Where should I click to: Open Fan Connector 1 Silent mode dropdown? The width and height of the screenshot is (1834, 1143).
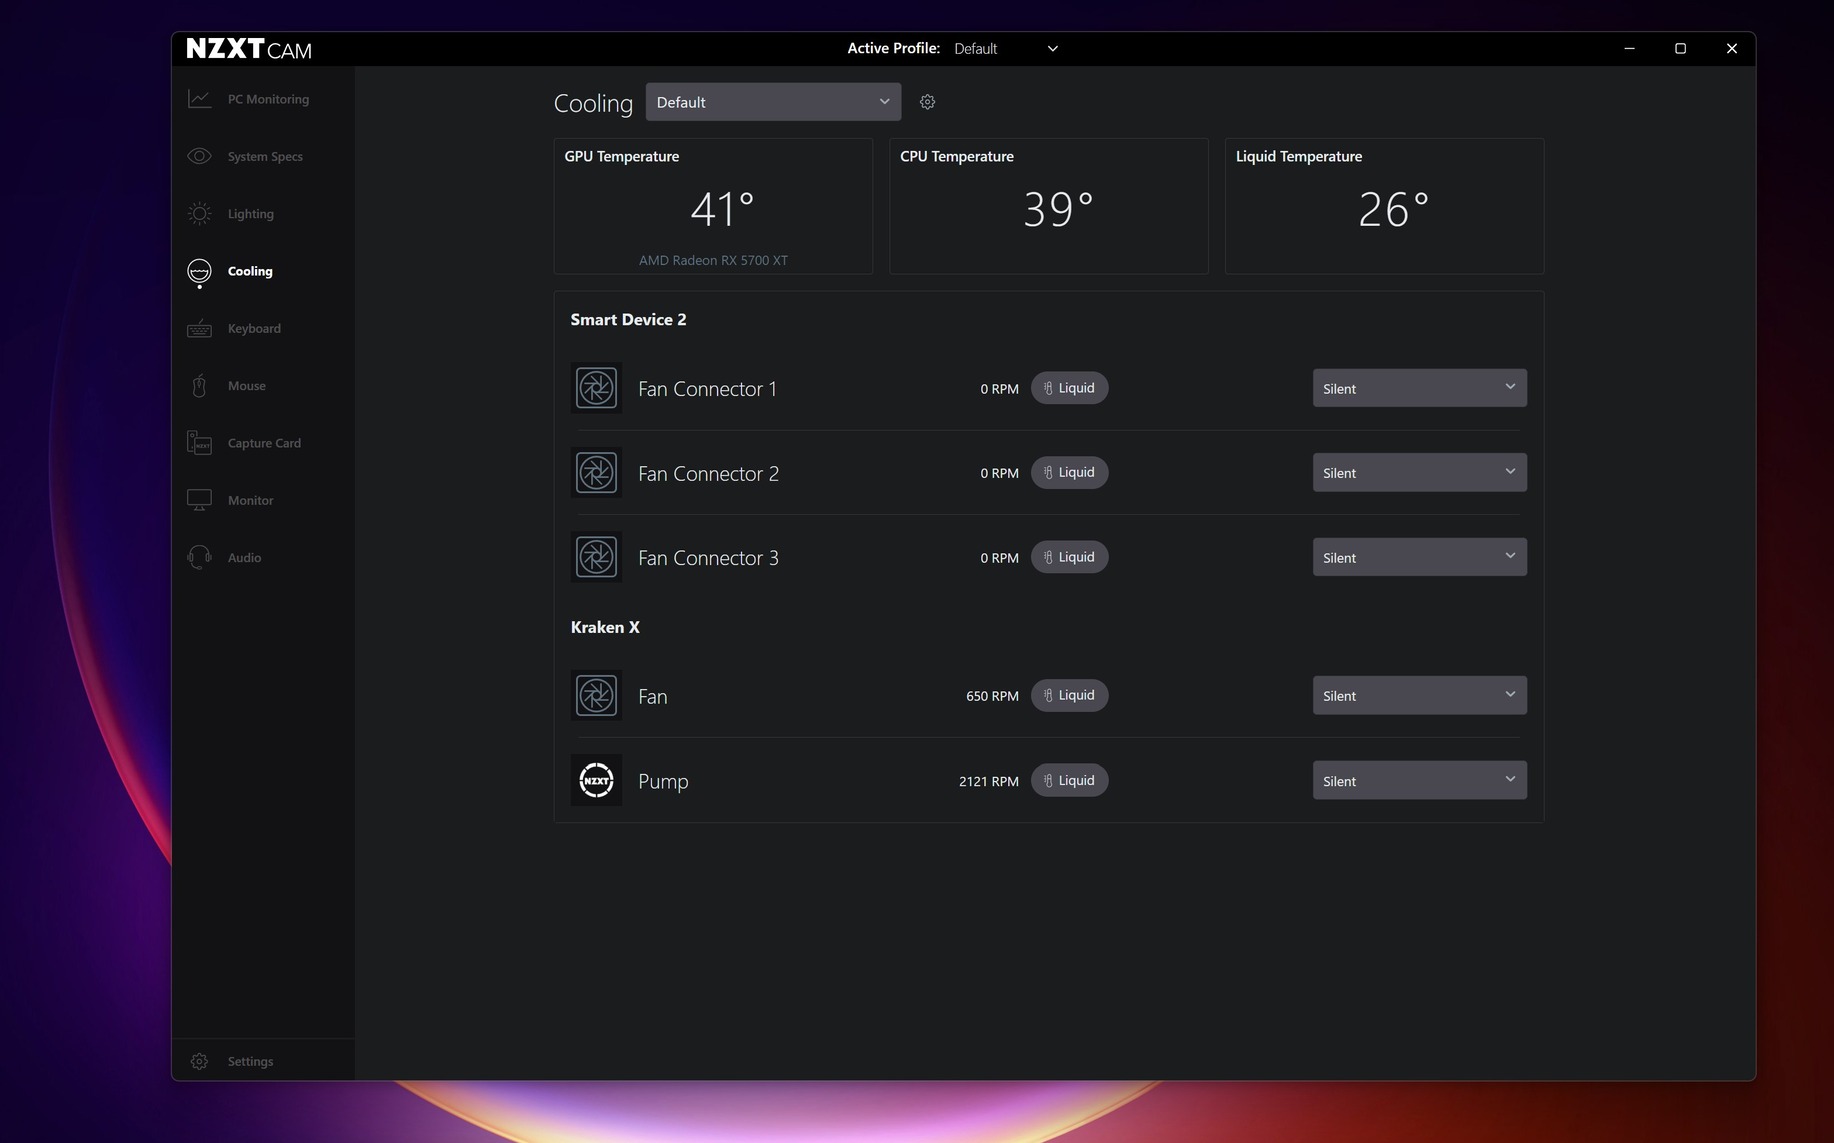(1419, 388)
